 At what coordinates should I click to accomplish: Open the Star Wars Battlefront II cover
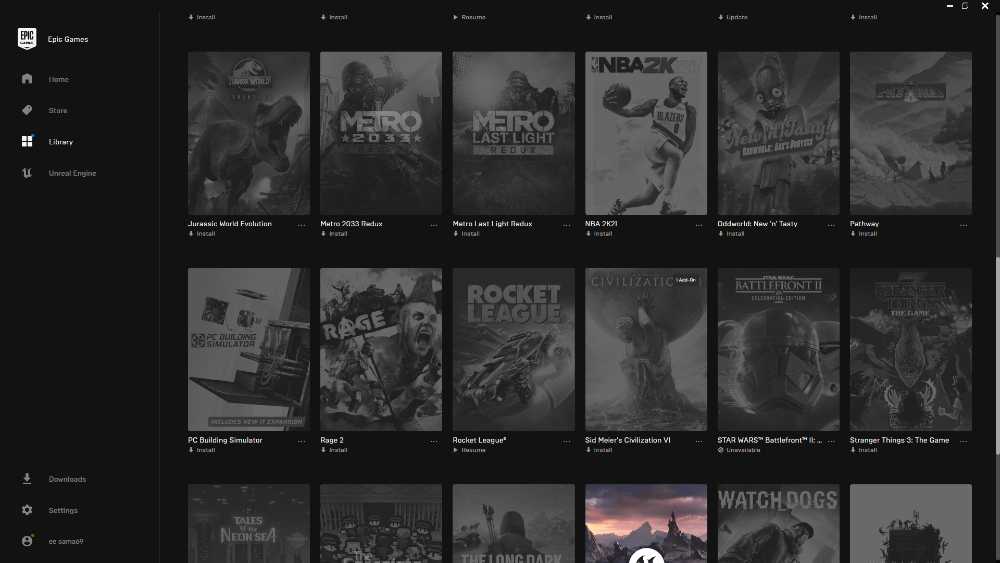(778, 349)
